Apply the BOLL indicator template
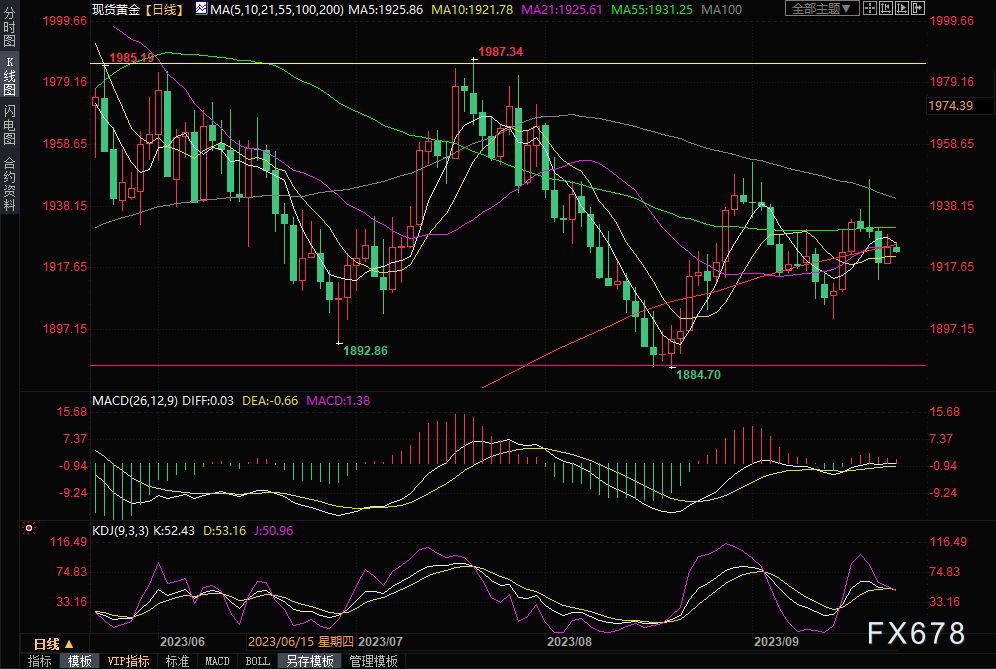 tap(258, 661)
